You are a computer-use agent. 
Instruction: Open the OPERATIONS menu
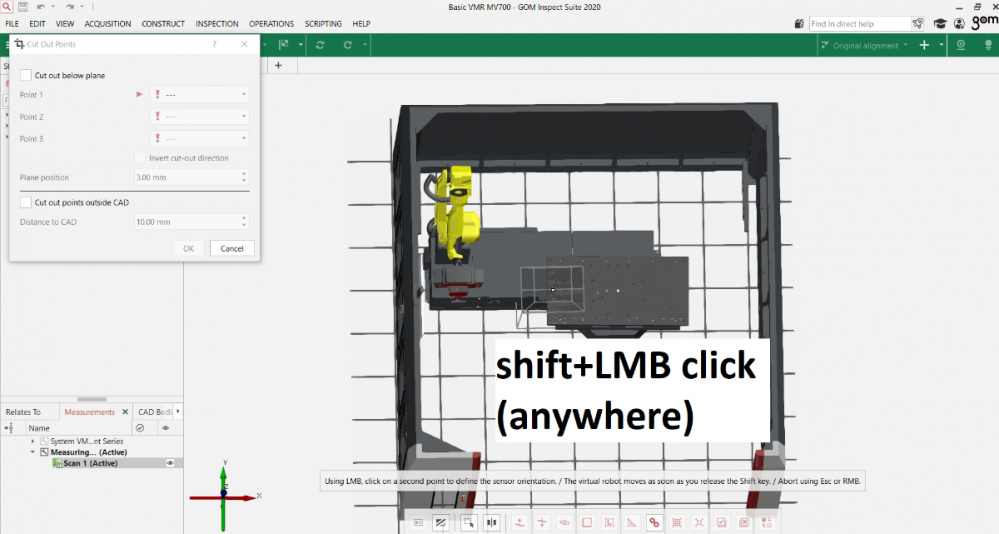pyautogui.click(x=271, y=24)
